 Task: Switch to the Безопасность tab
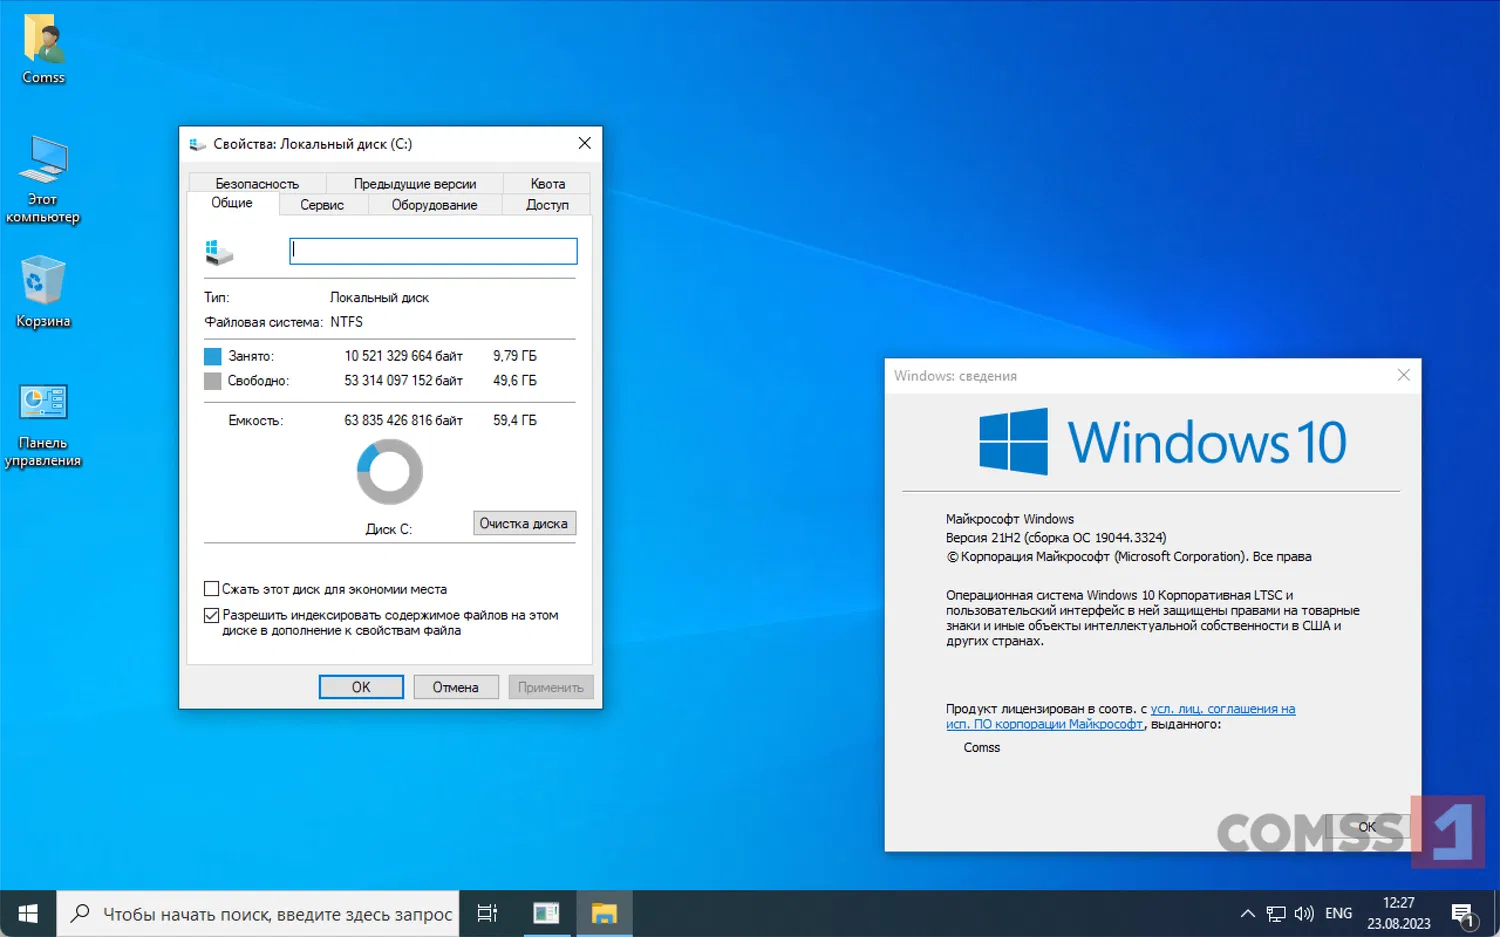coord(257,184)
